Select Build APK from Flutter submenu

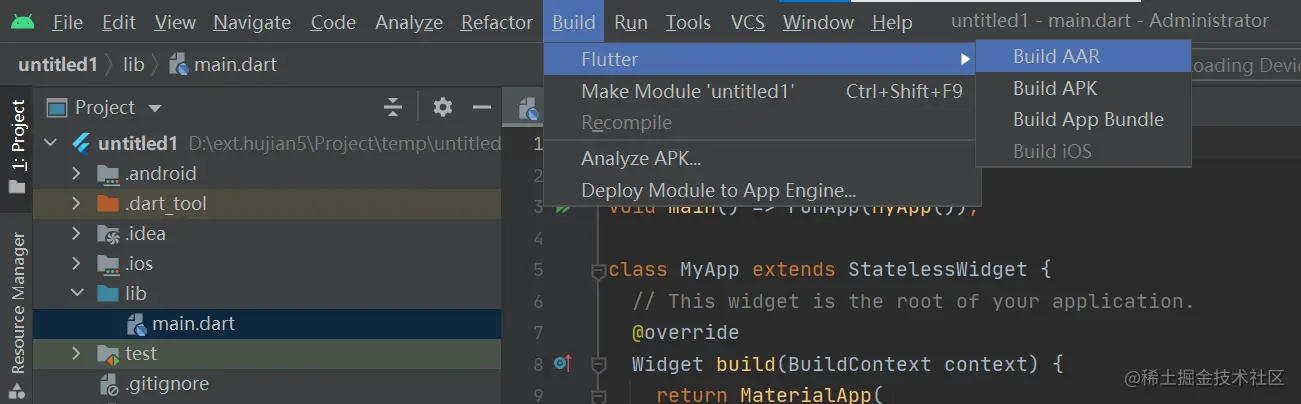(1083, 88)
